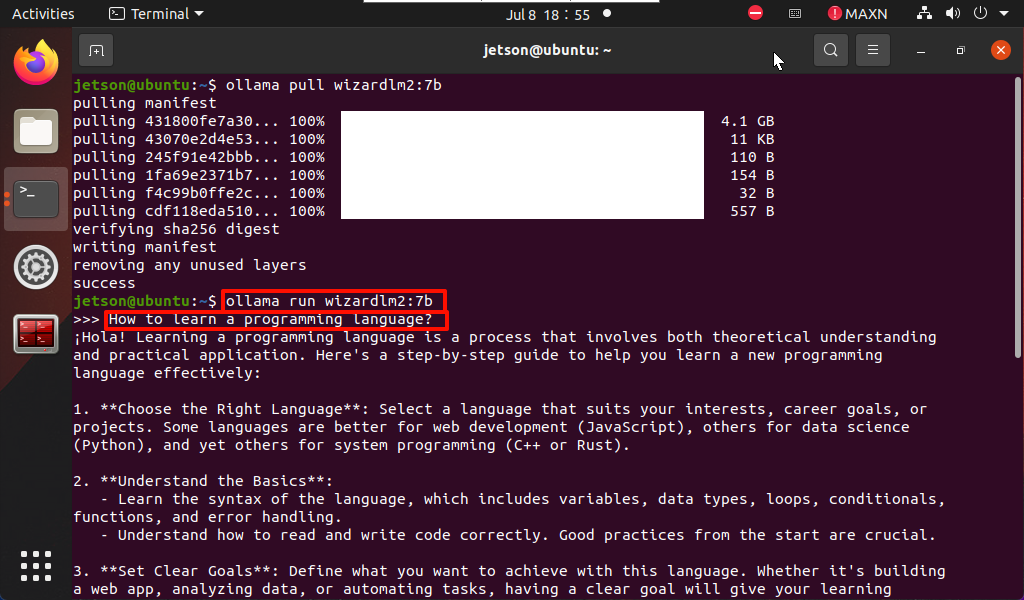Expand the system menu arrow in top bar
1024x600 pixels.
[x=1004, y=14]
